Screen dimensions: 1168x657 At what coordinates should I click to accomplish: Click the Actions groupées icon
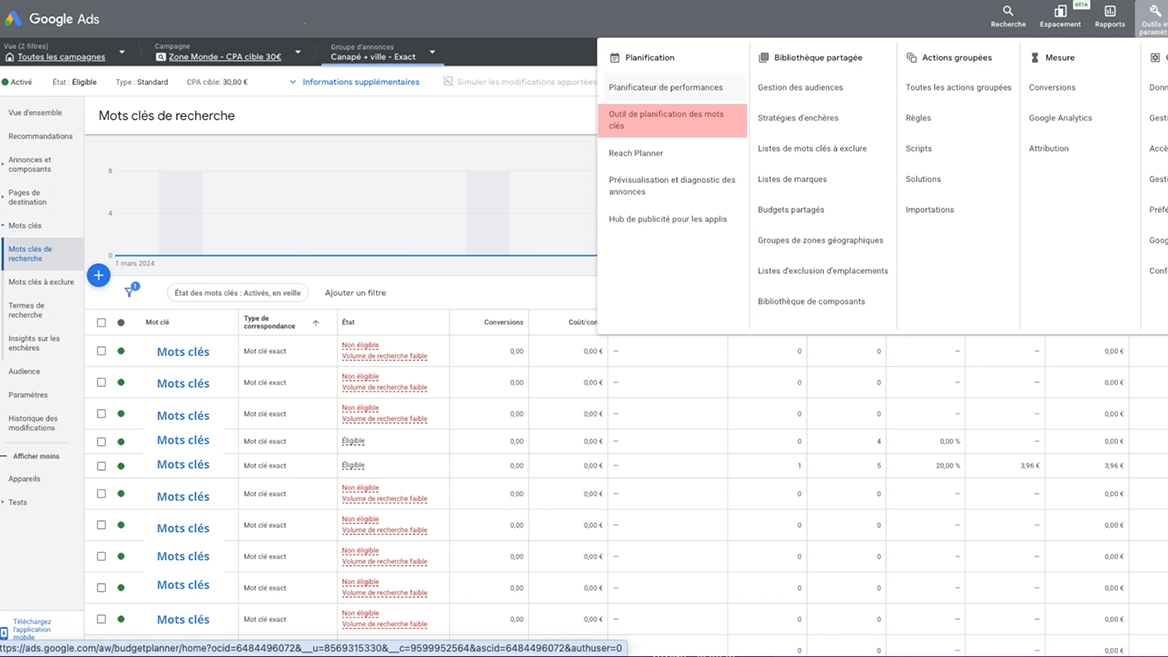coord(911,57)
